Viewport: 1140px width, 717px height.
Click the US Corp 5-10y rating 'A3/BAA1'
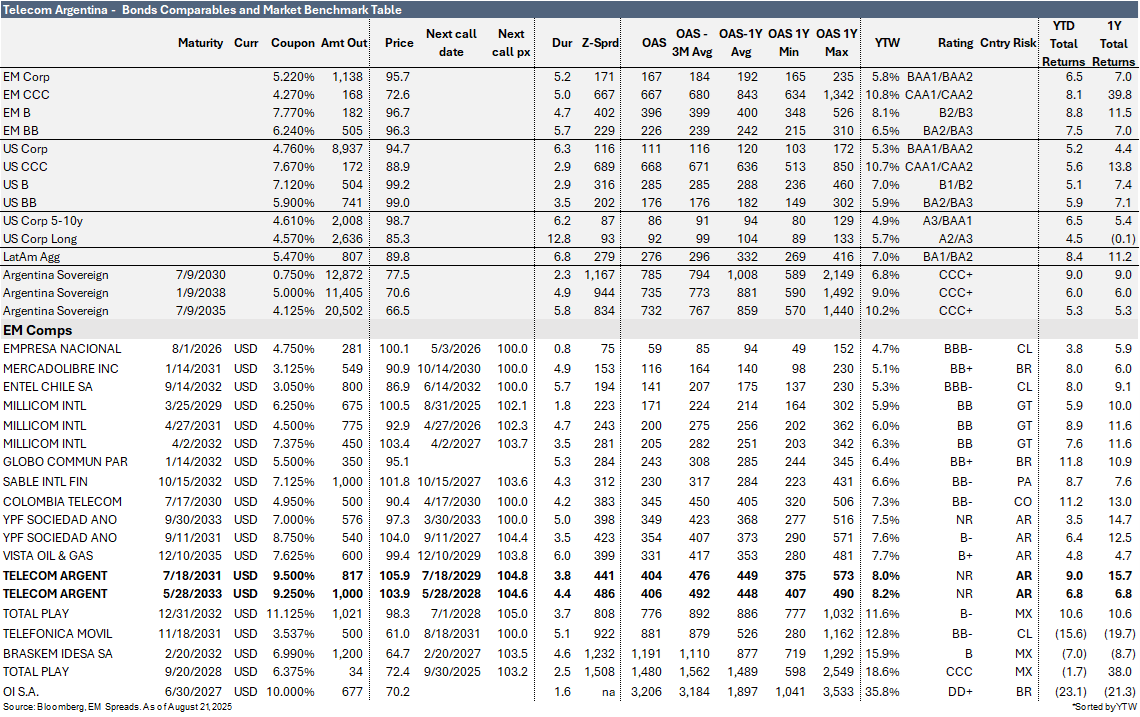click(947, 221)
